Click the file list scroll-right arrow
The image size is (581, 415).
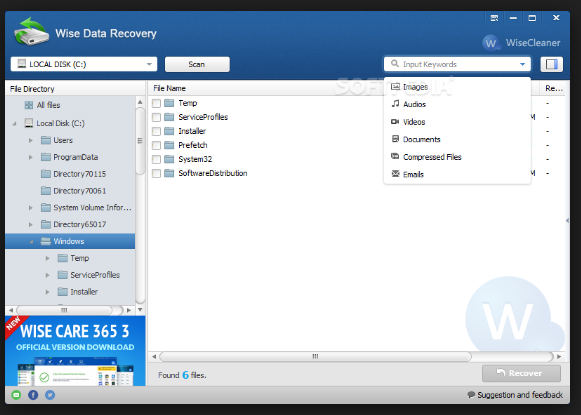point(559,356)
